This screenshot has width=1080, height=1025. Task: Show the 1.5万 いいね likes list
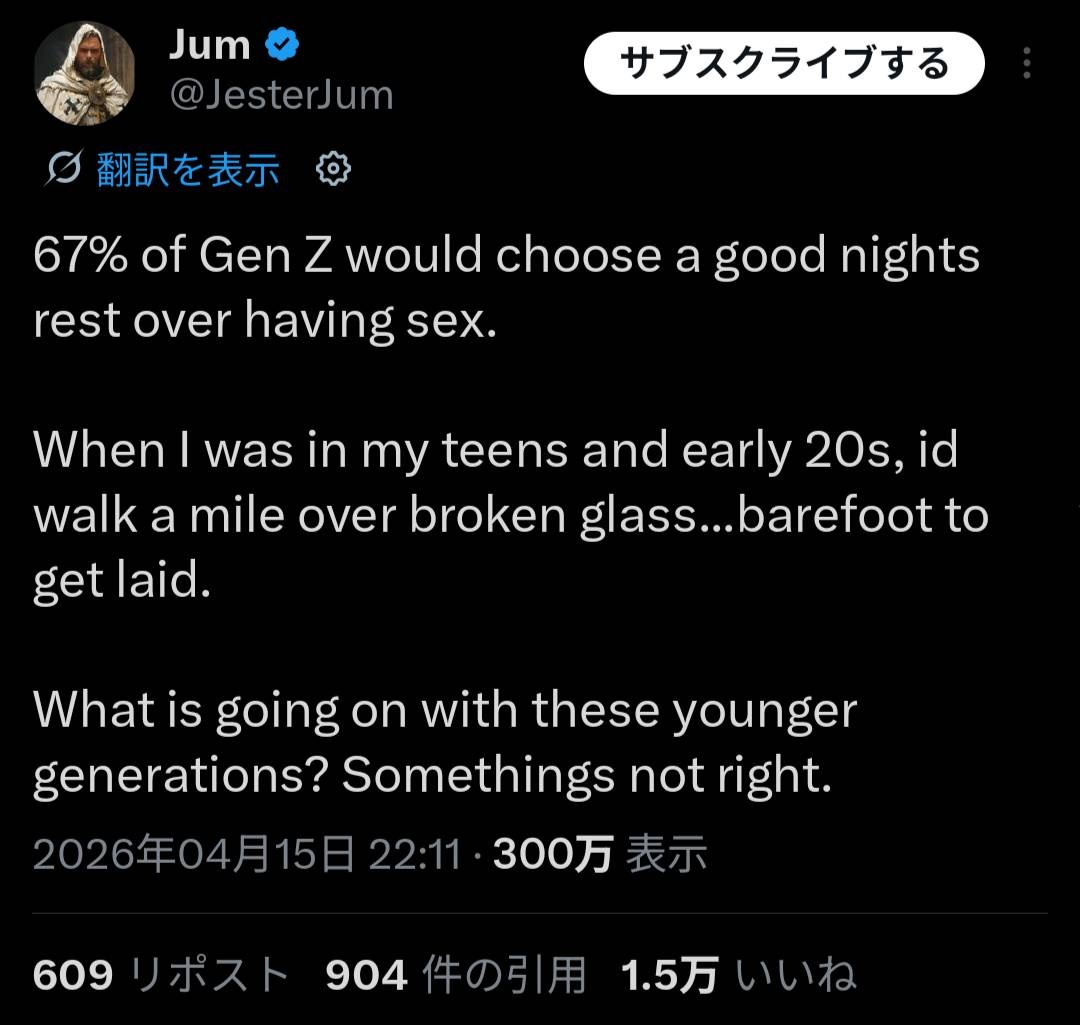(738, 975)
